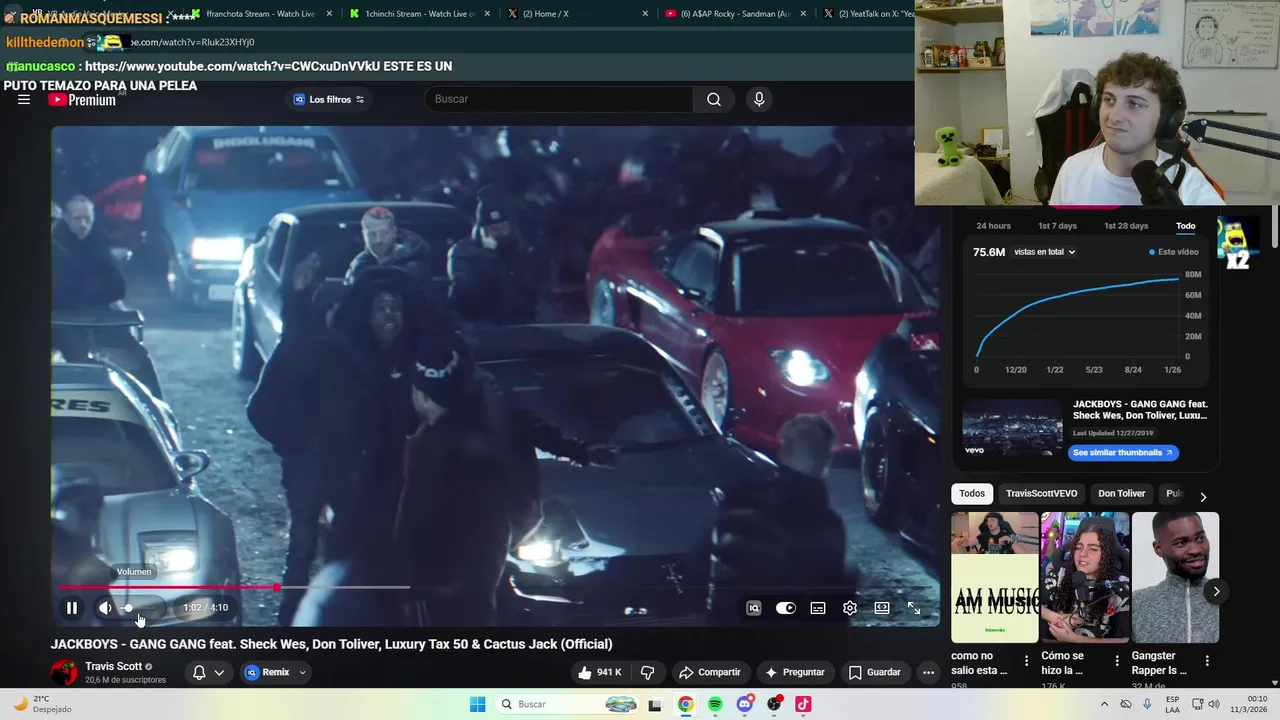Select the 1st 7 days tab
1280x720 pixels.
(x=1057, y=226)
